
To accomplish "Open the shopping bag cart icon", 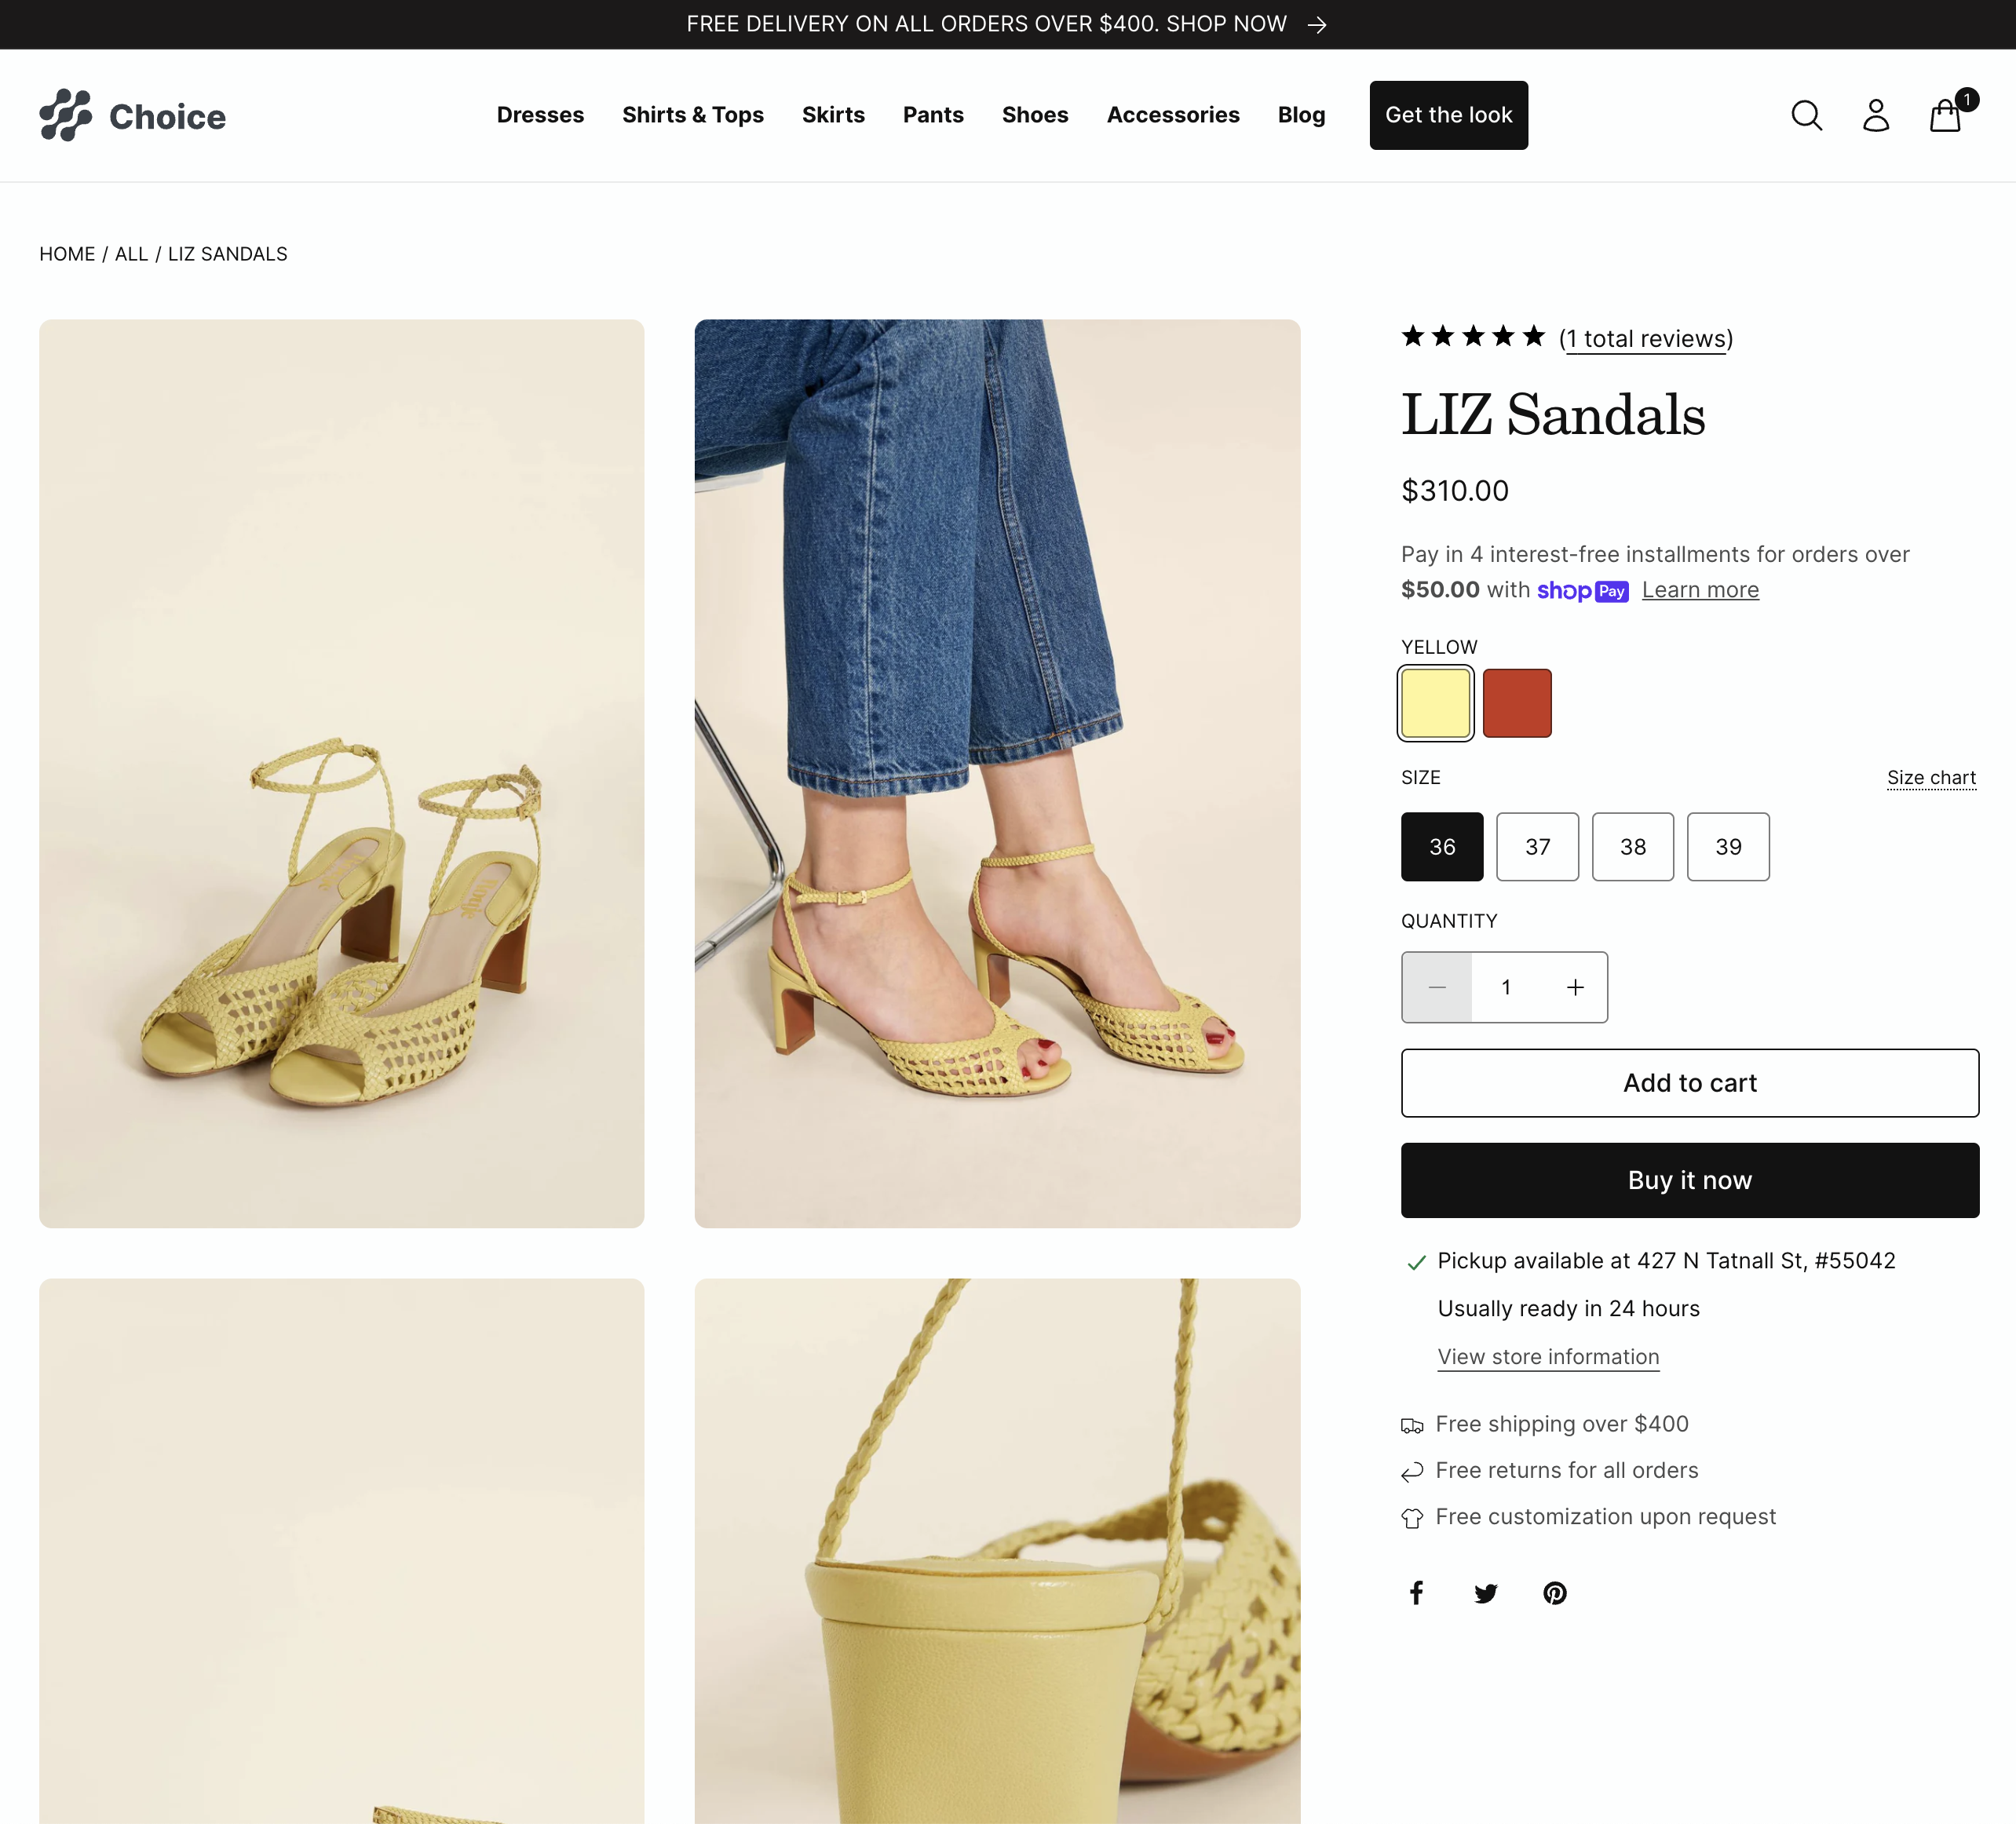I will point(1945,116).
